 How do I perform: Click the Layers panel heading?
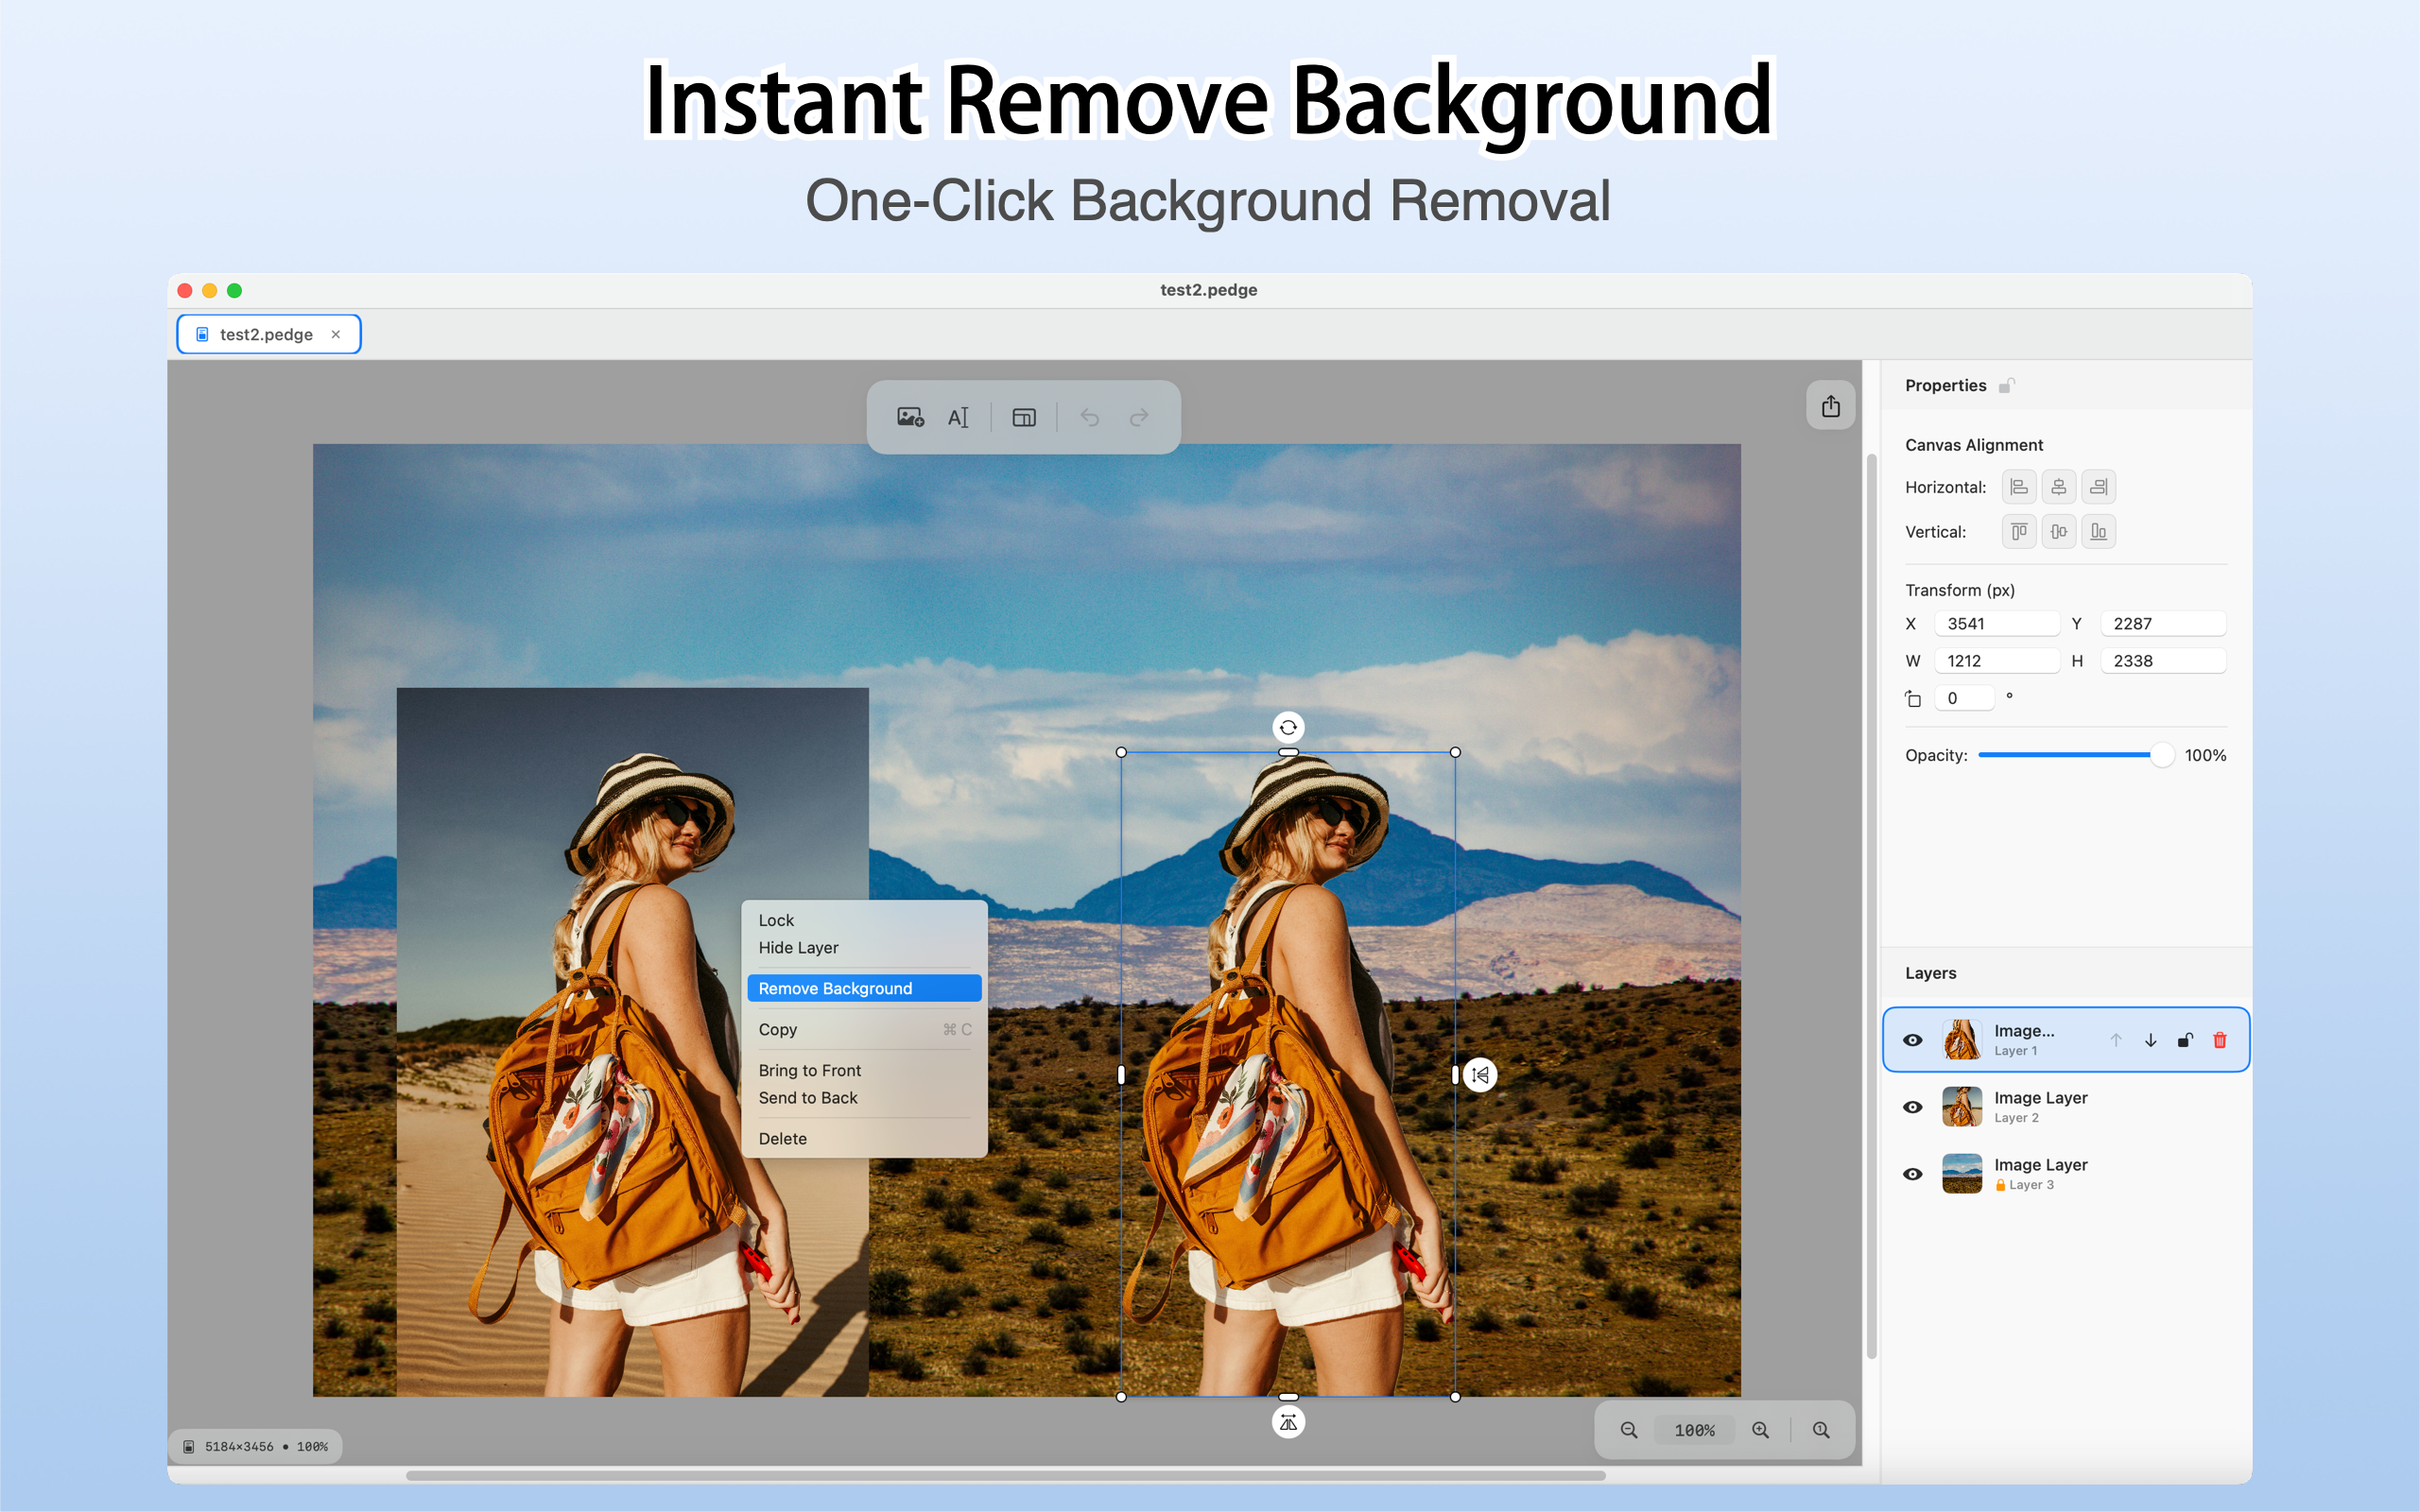1930,973
